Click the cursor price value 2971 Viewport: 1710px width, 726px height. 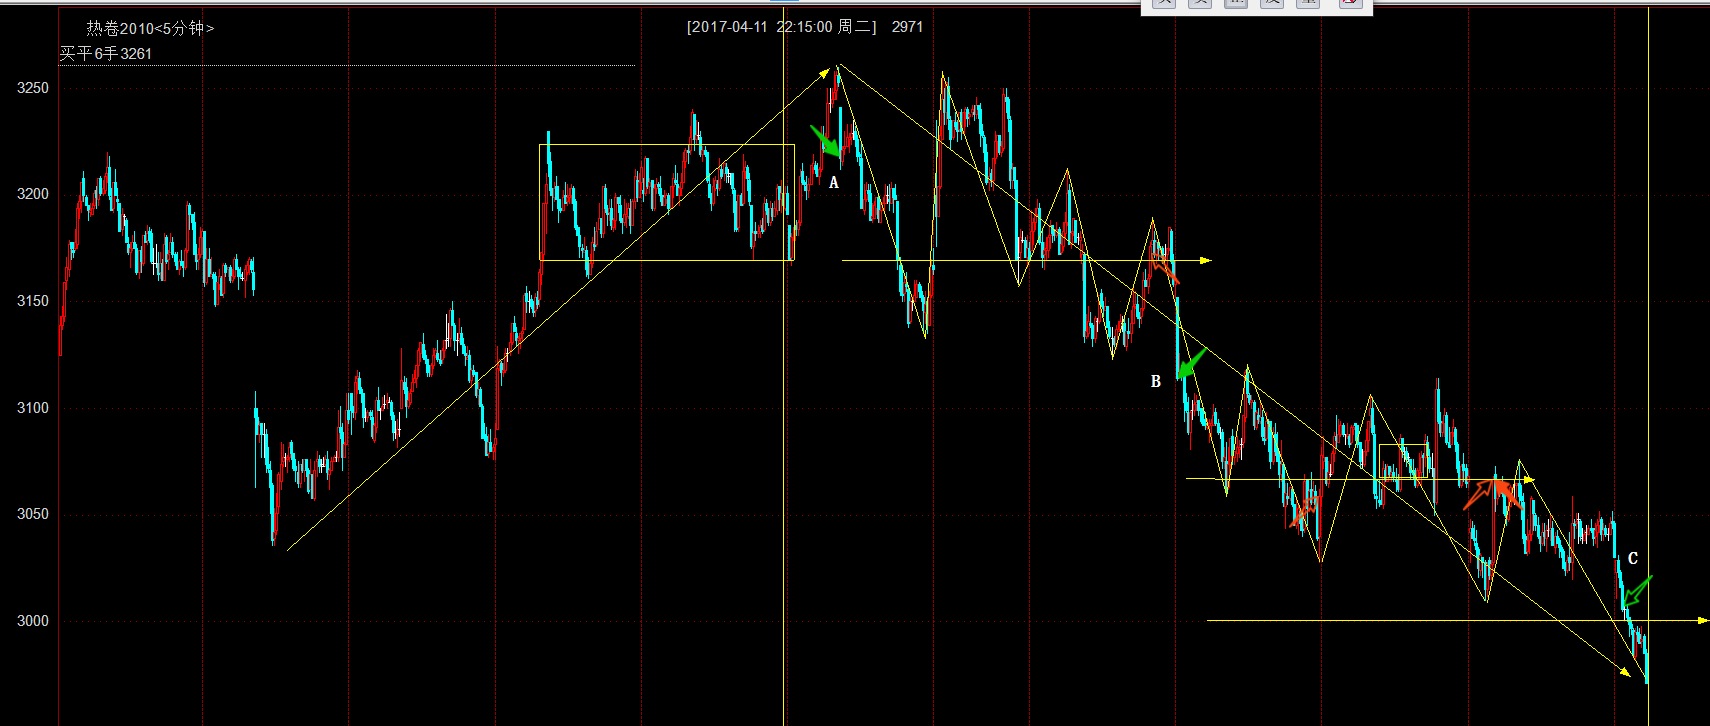[907, 27]
